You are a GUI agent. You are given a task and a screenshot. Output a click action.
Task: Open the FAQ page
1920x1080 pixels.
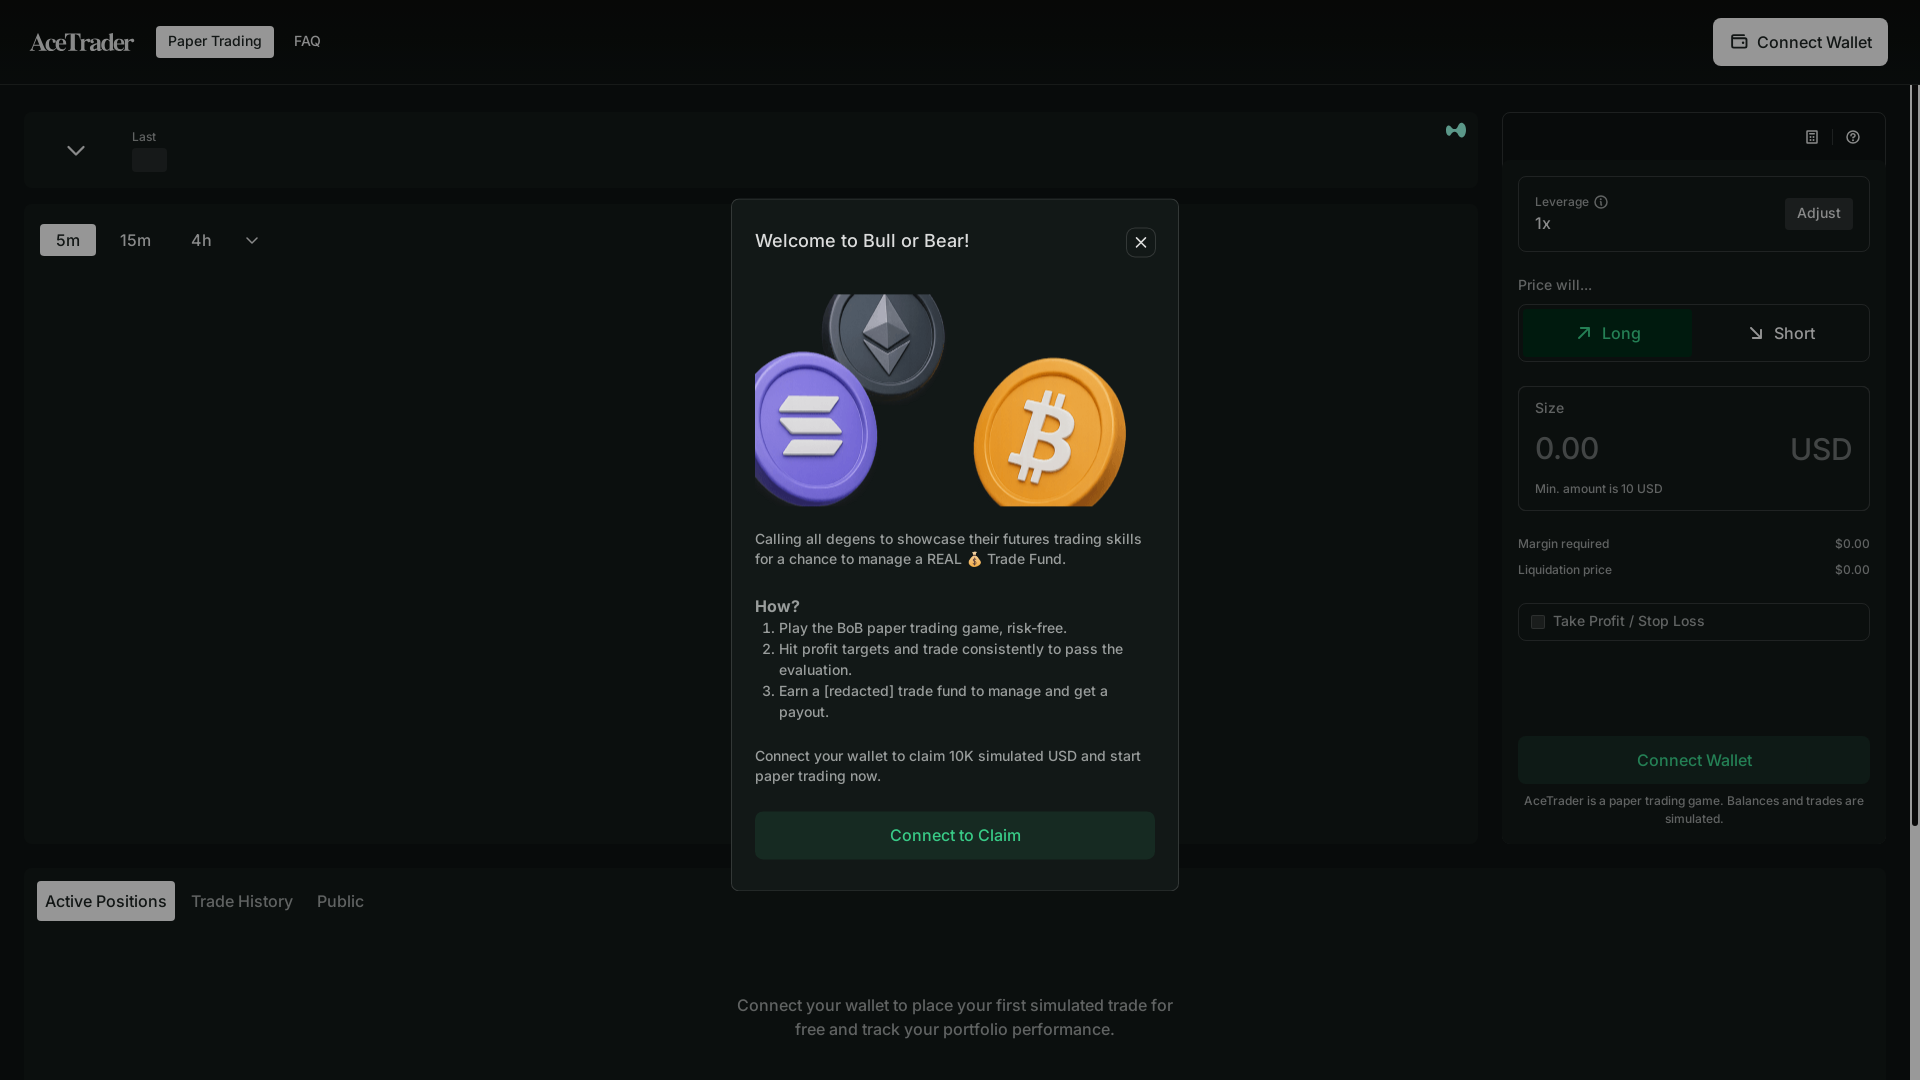click(x=307, y=42)
